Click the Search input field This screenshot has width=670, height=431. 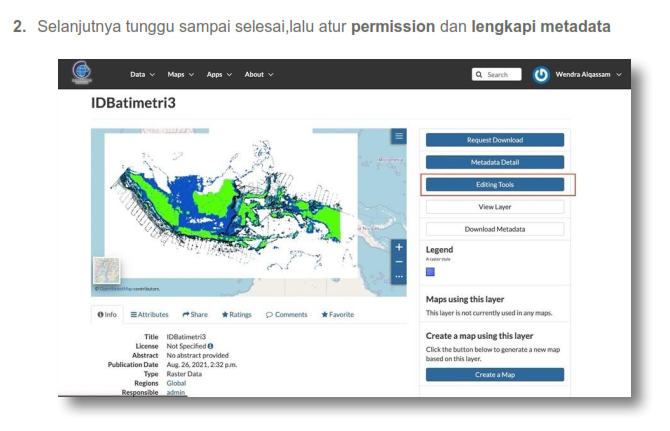tap(497, 75)
